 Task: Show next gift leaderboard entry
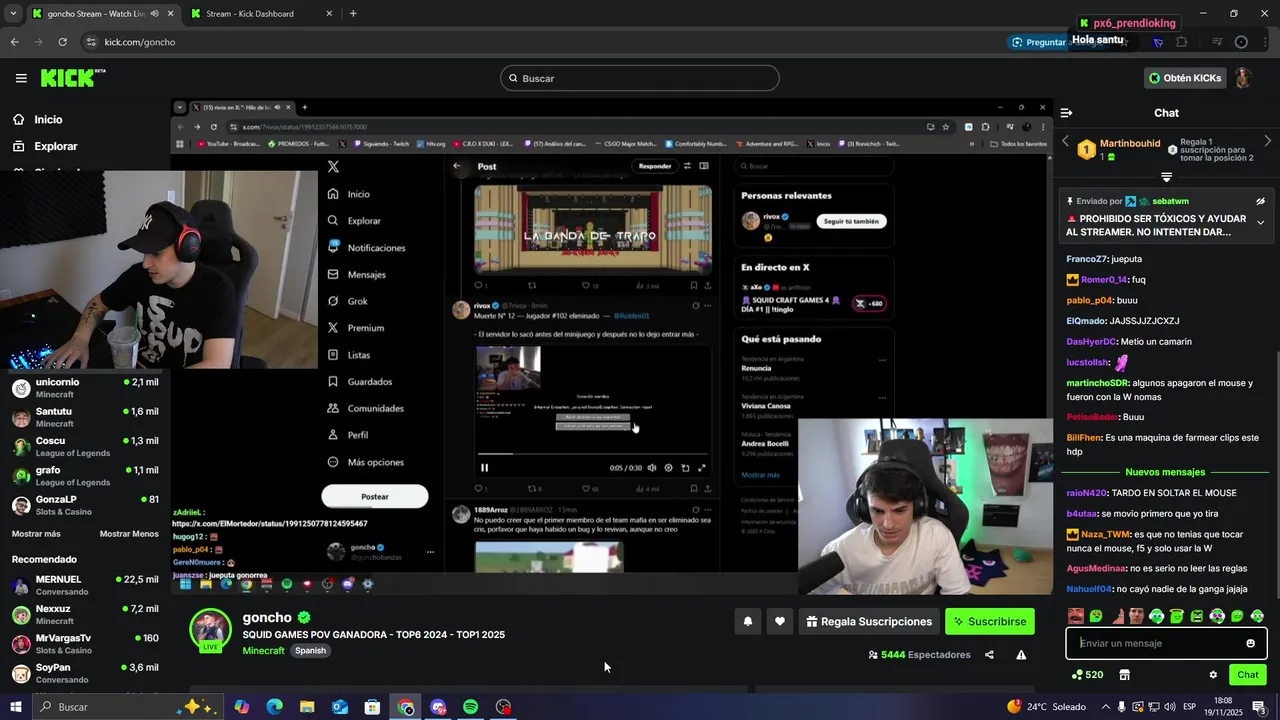[x=1268, y=142]
